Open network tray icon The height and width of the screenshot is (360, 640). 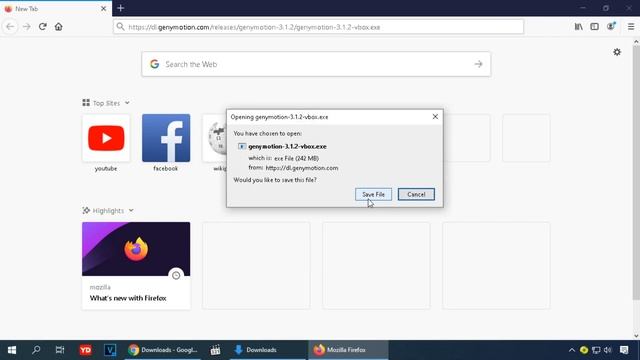596,350
